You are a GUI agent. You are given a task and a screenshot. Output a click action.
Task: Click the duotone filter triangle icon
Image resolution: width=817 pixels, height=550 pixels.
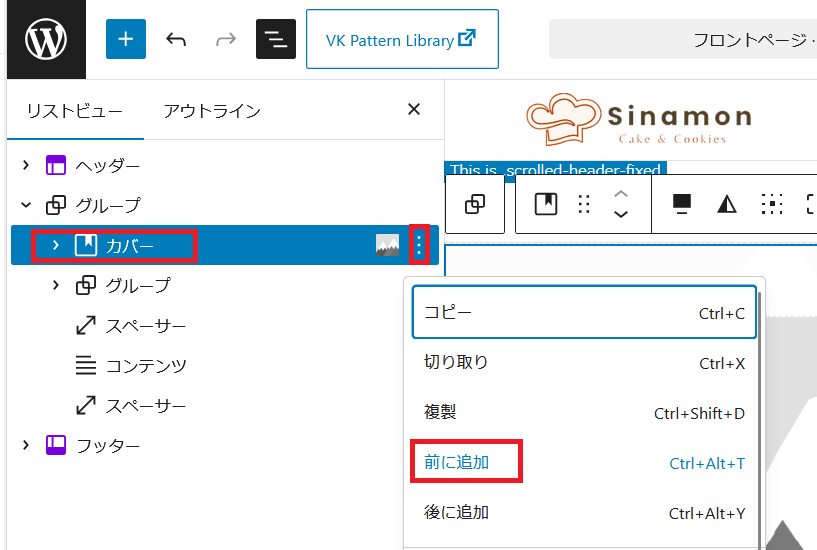click(727, 204)
